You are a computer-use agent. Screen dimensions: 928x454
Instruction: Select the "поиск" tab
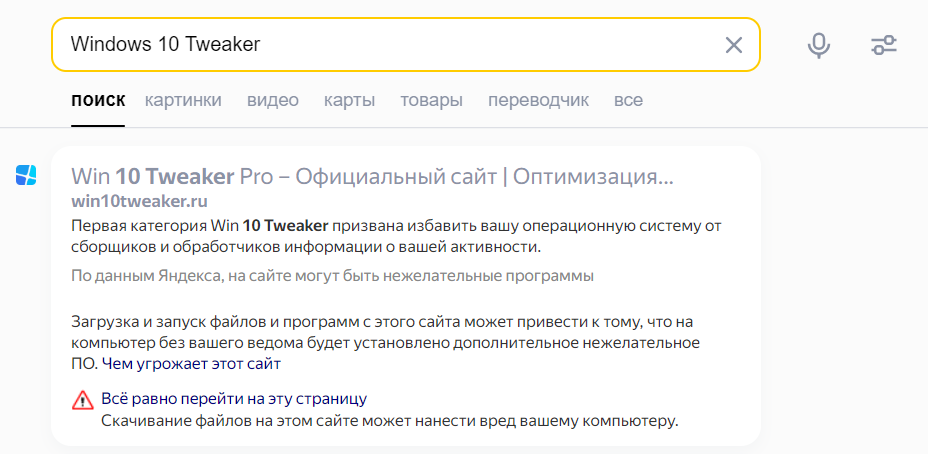(98, 101)
